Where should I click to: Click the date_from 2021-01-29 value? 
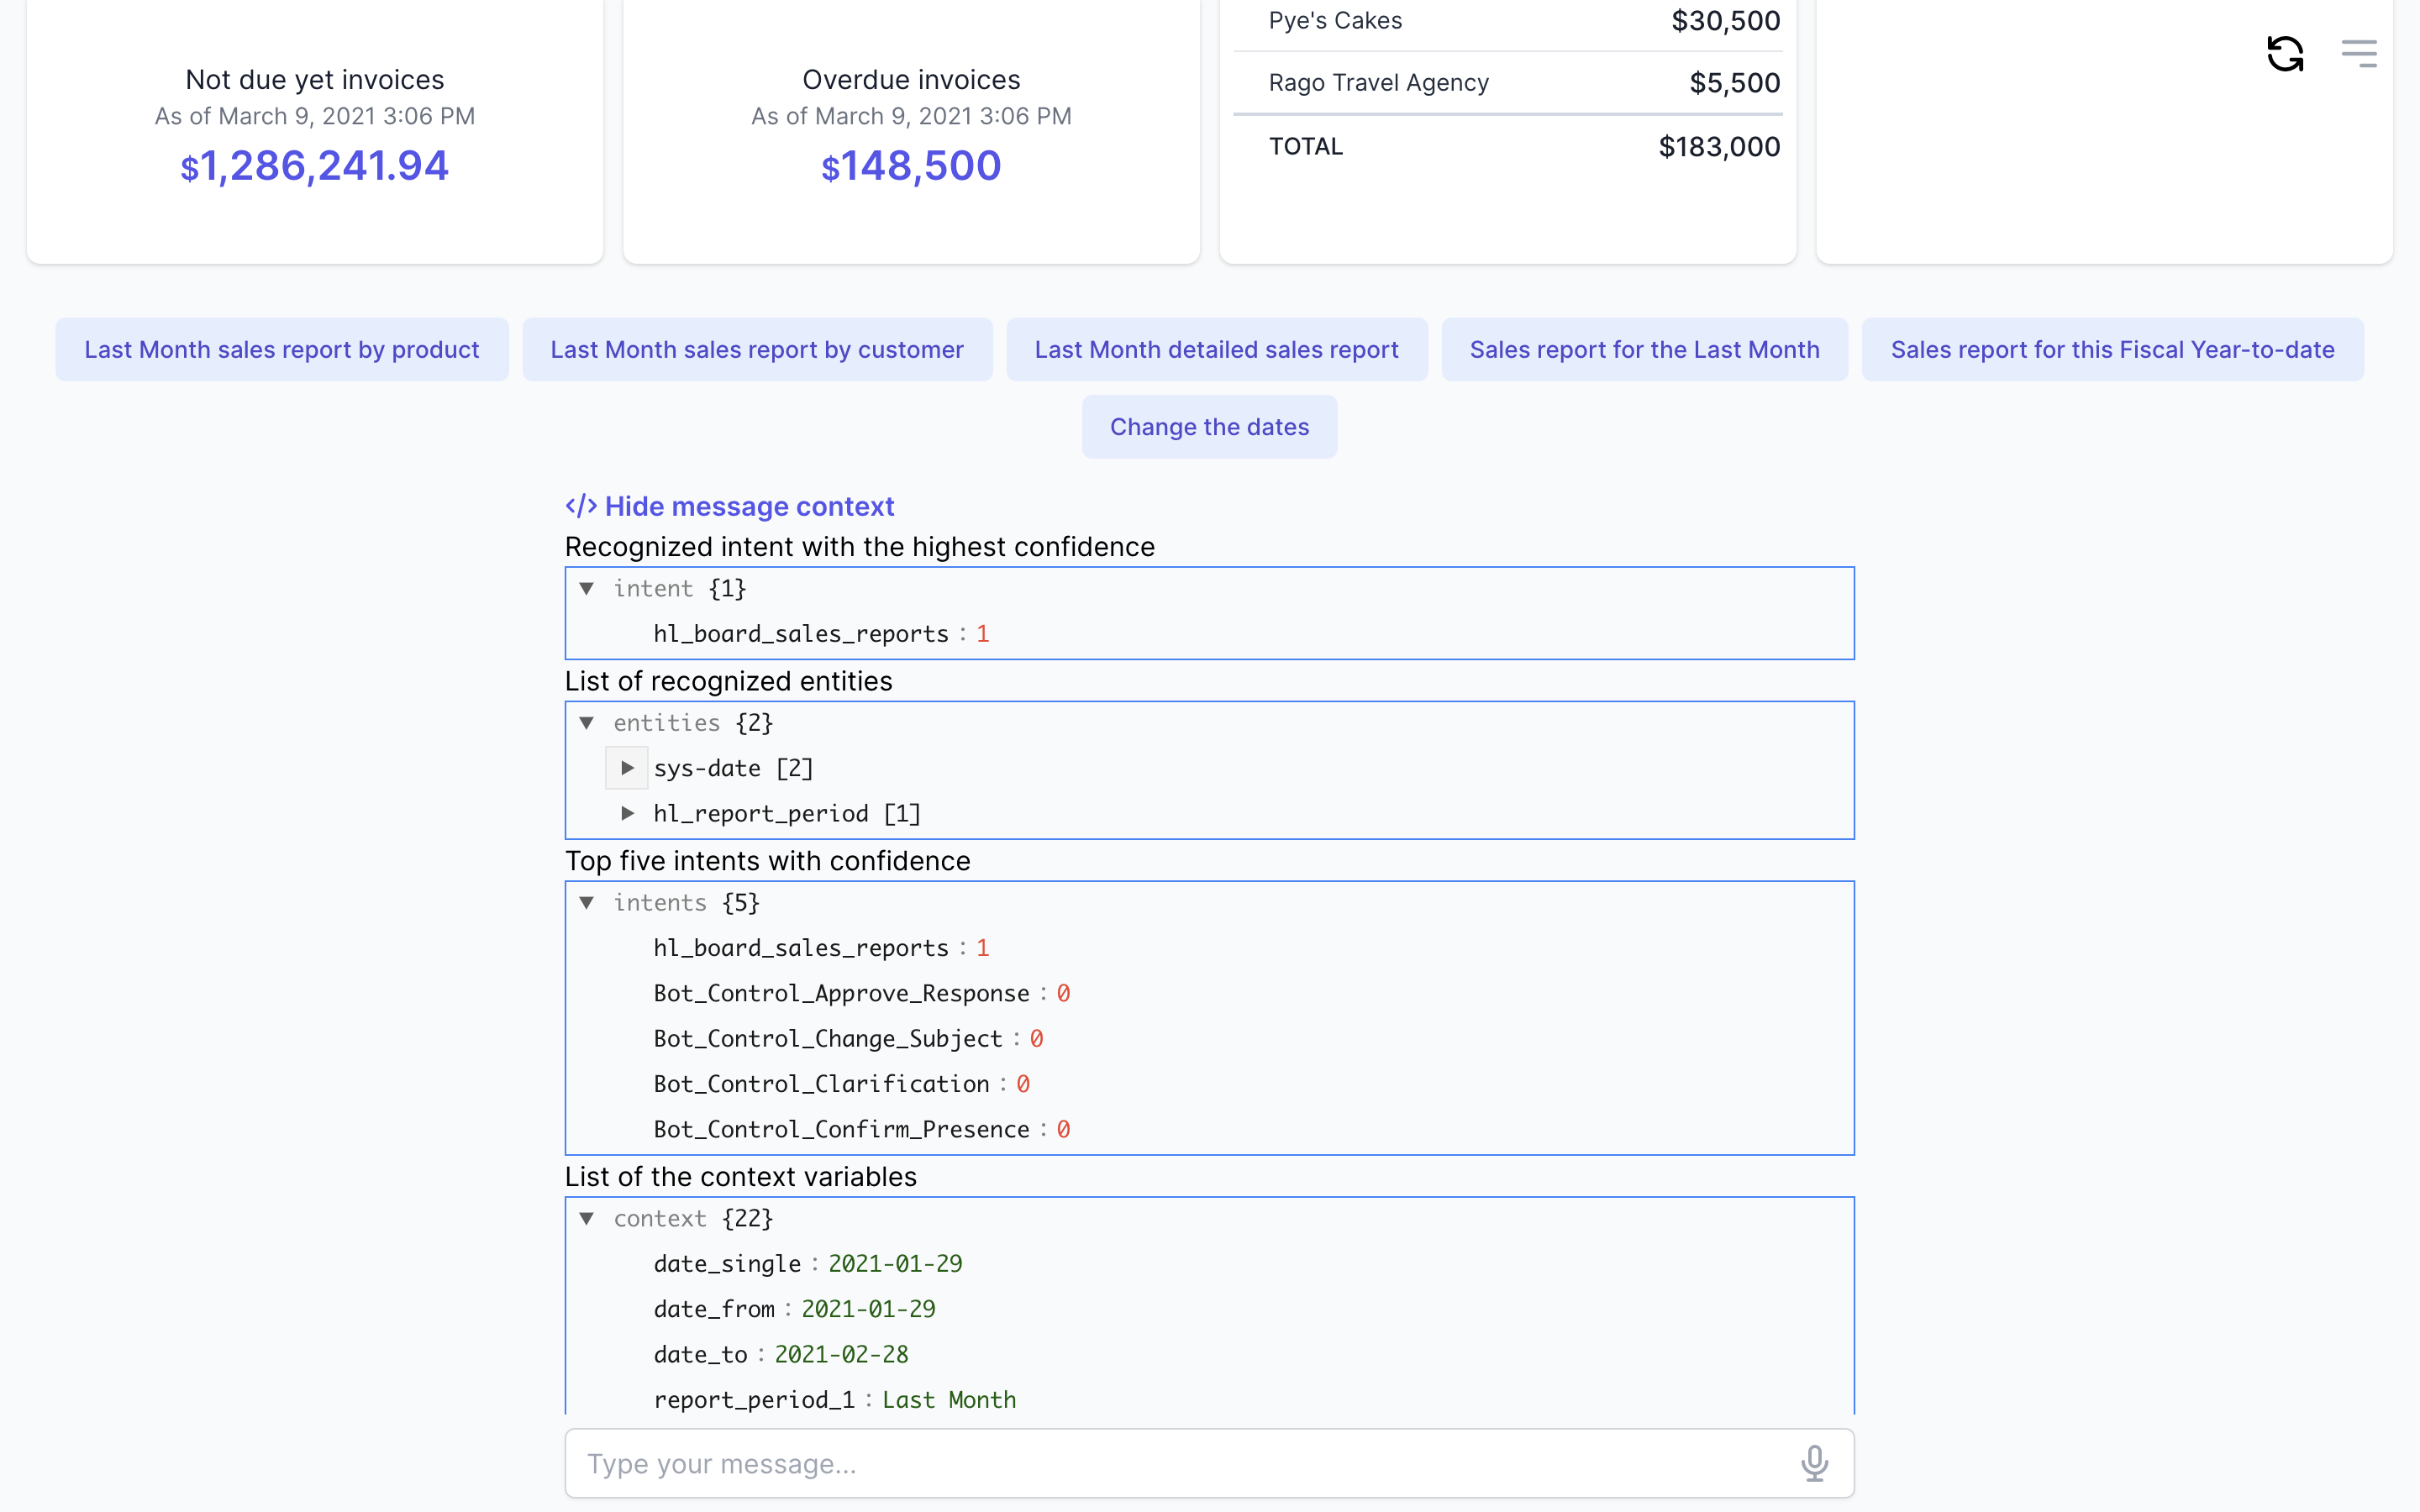pos(868,1309)
